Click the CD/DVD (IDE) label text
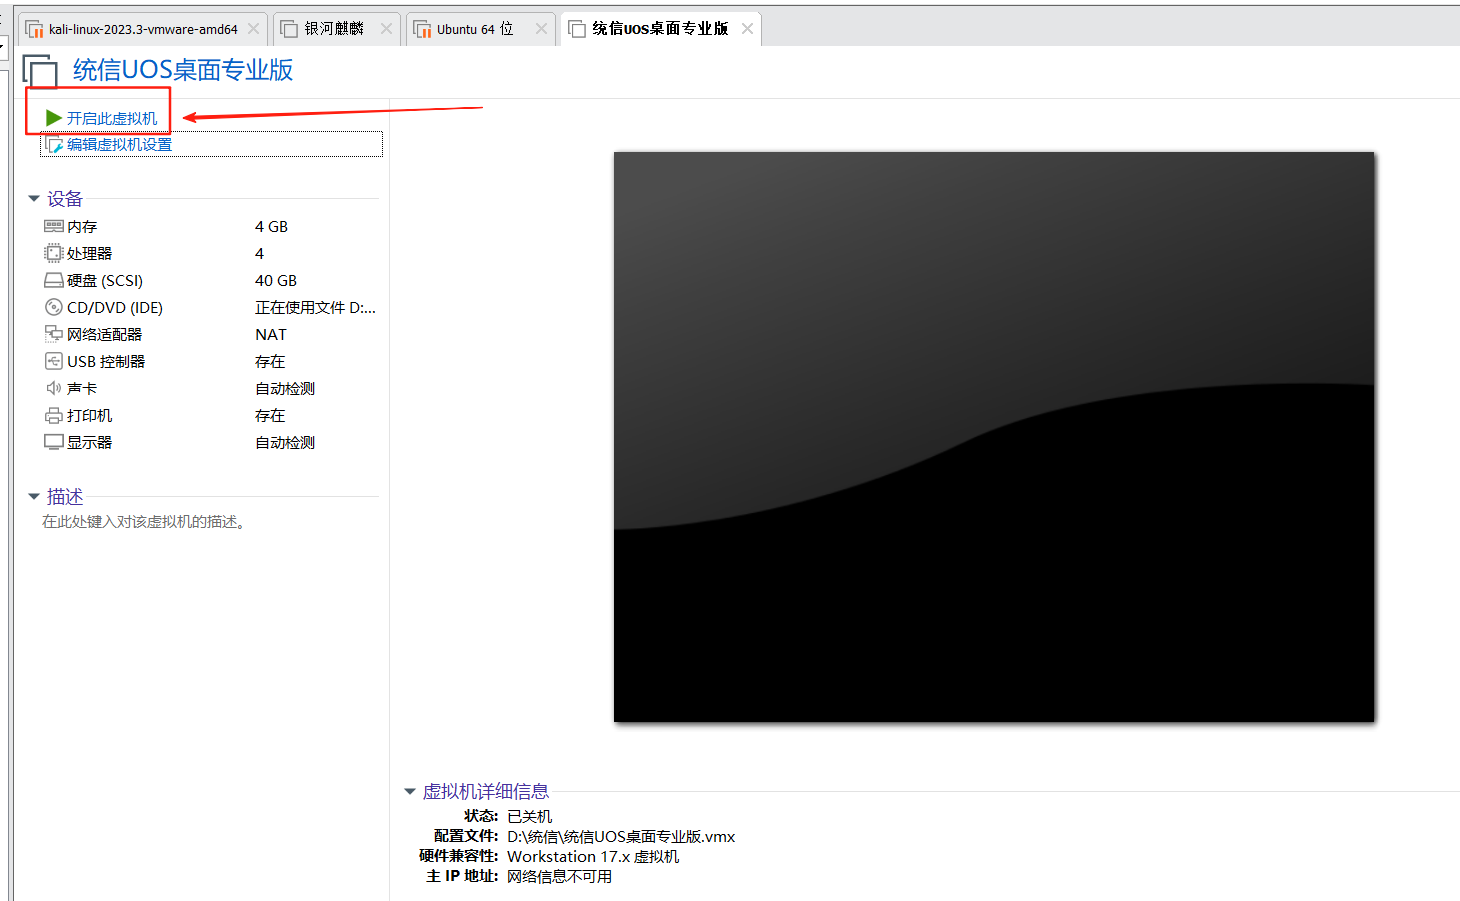The image size is (1460, 901). coord(115,308)
